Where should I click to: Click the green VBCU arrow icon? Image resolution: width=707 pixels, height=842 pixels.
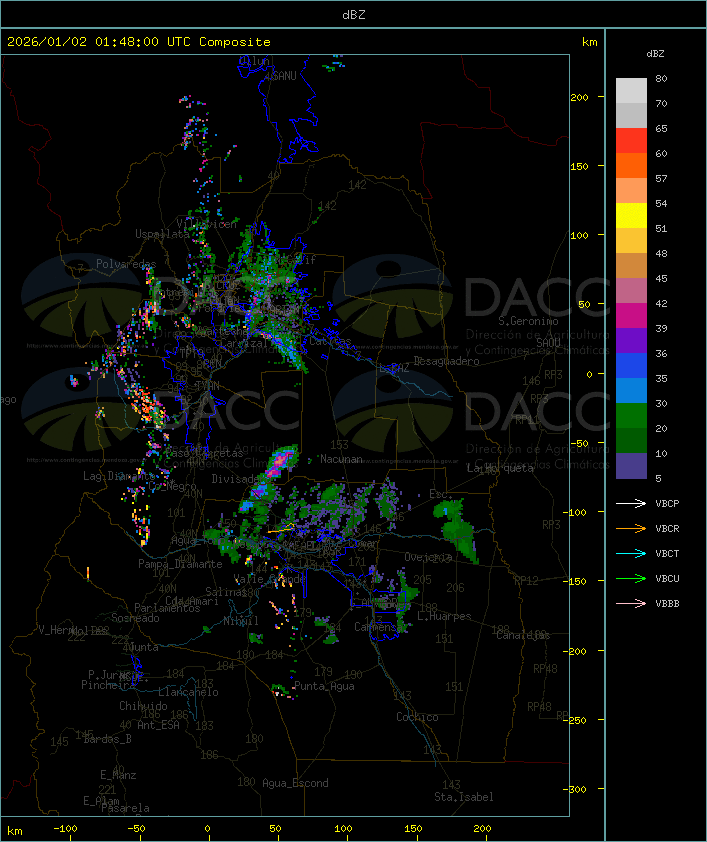[x=631, y=578]
